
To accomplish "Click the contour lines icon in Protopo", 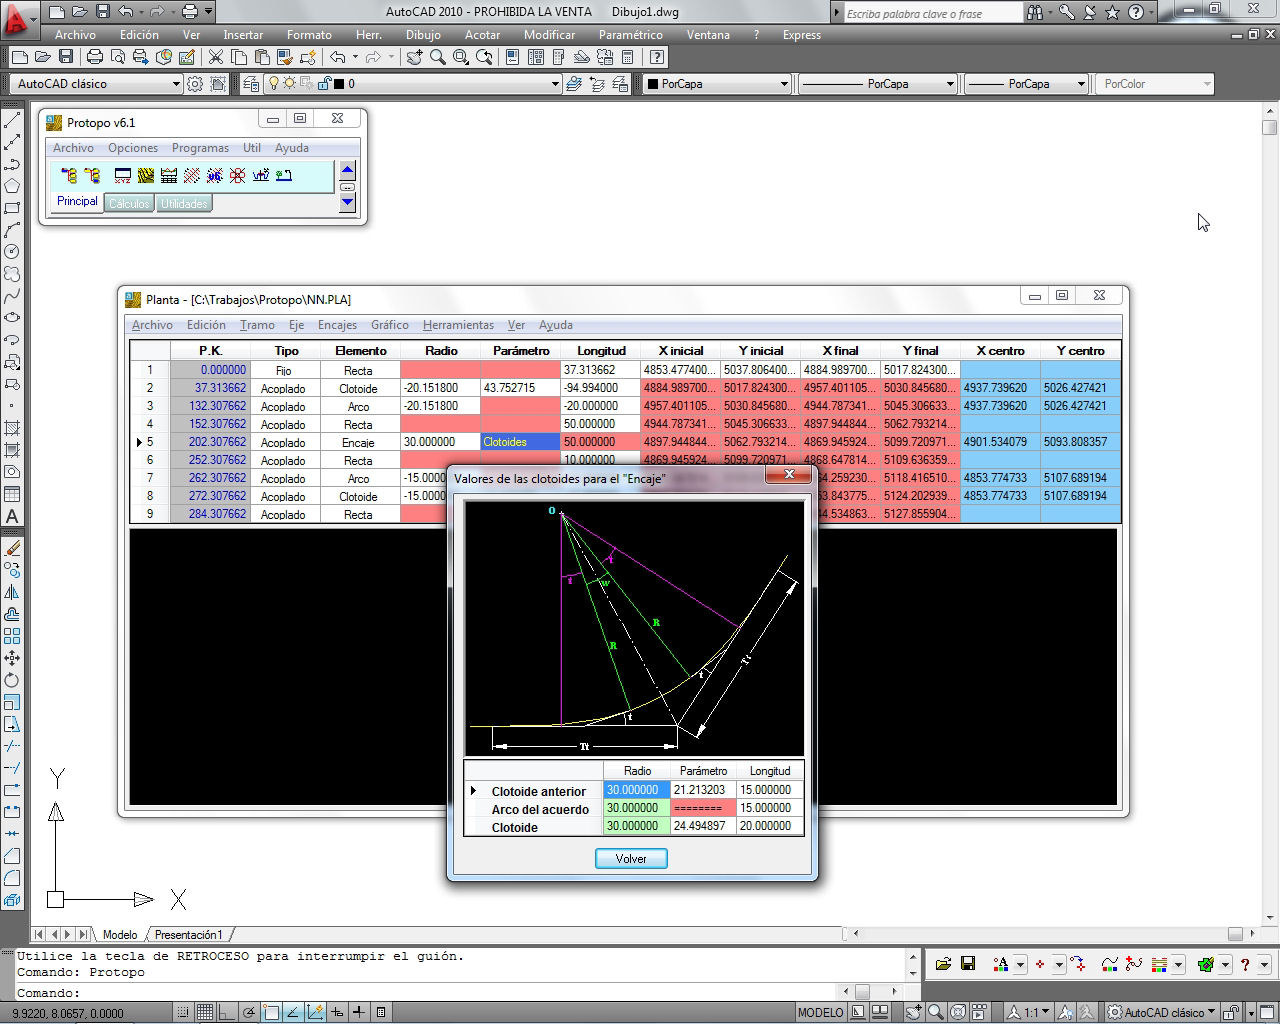I will [x=146, y=175].
